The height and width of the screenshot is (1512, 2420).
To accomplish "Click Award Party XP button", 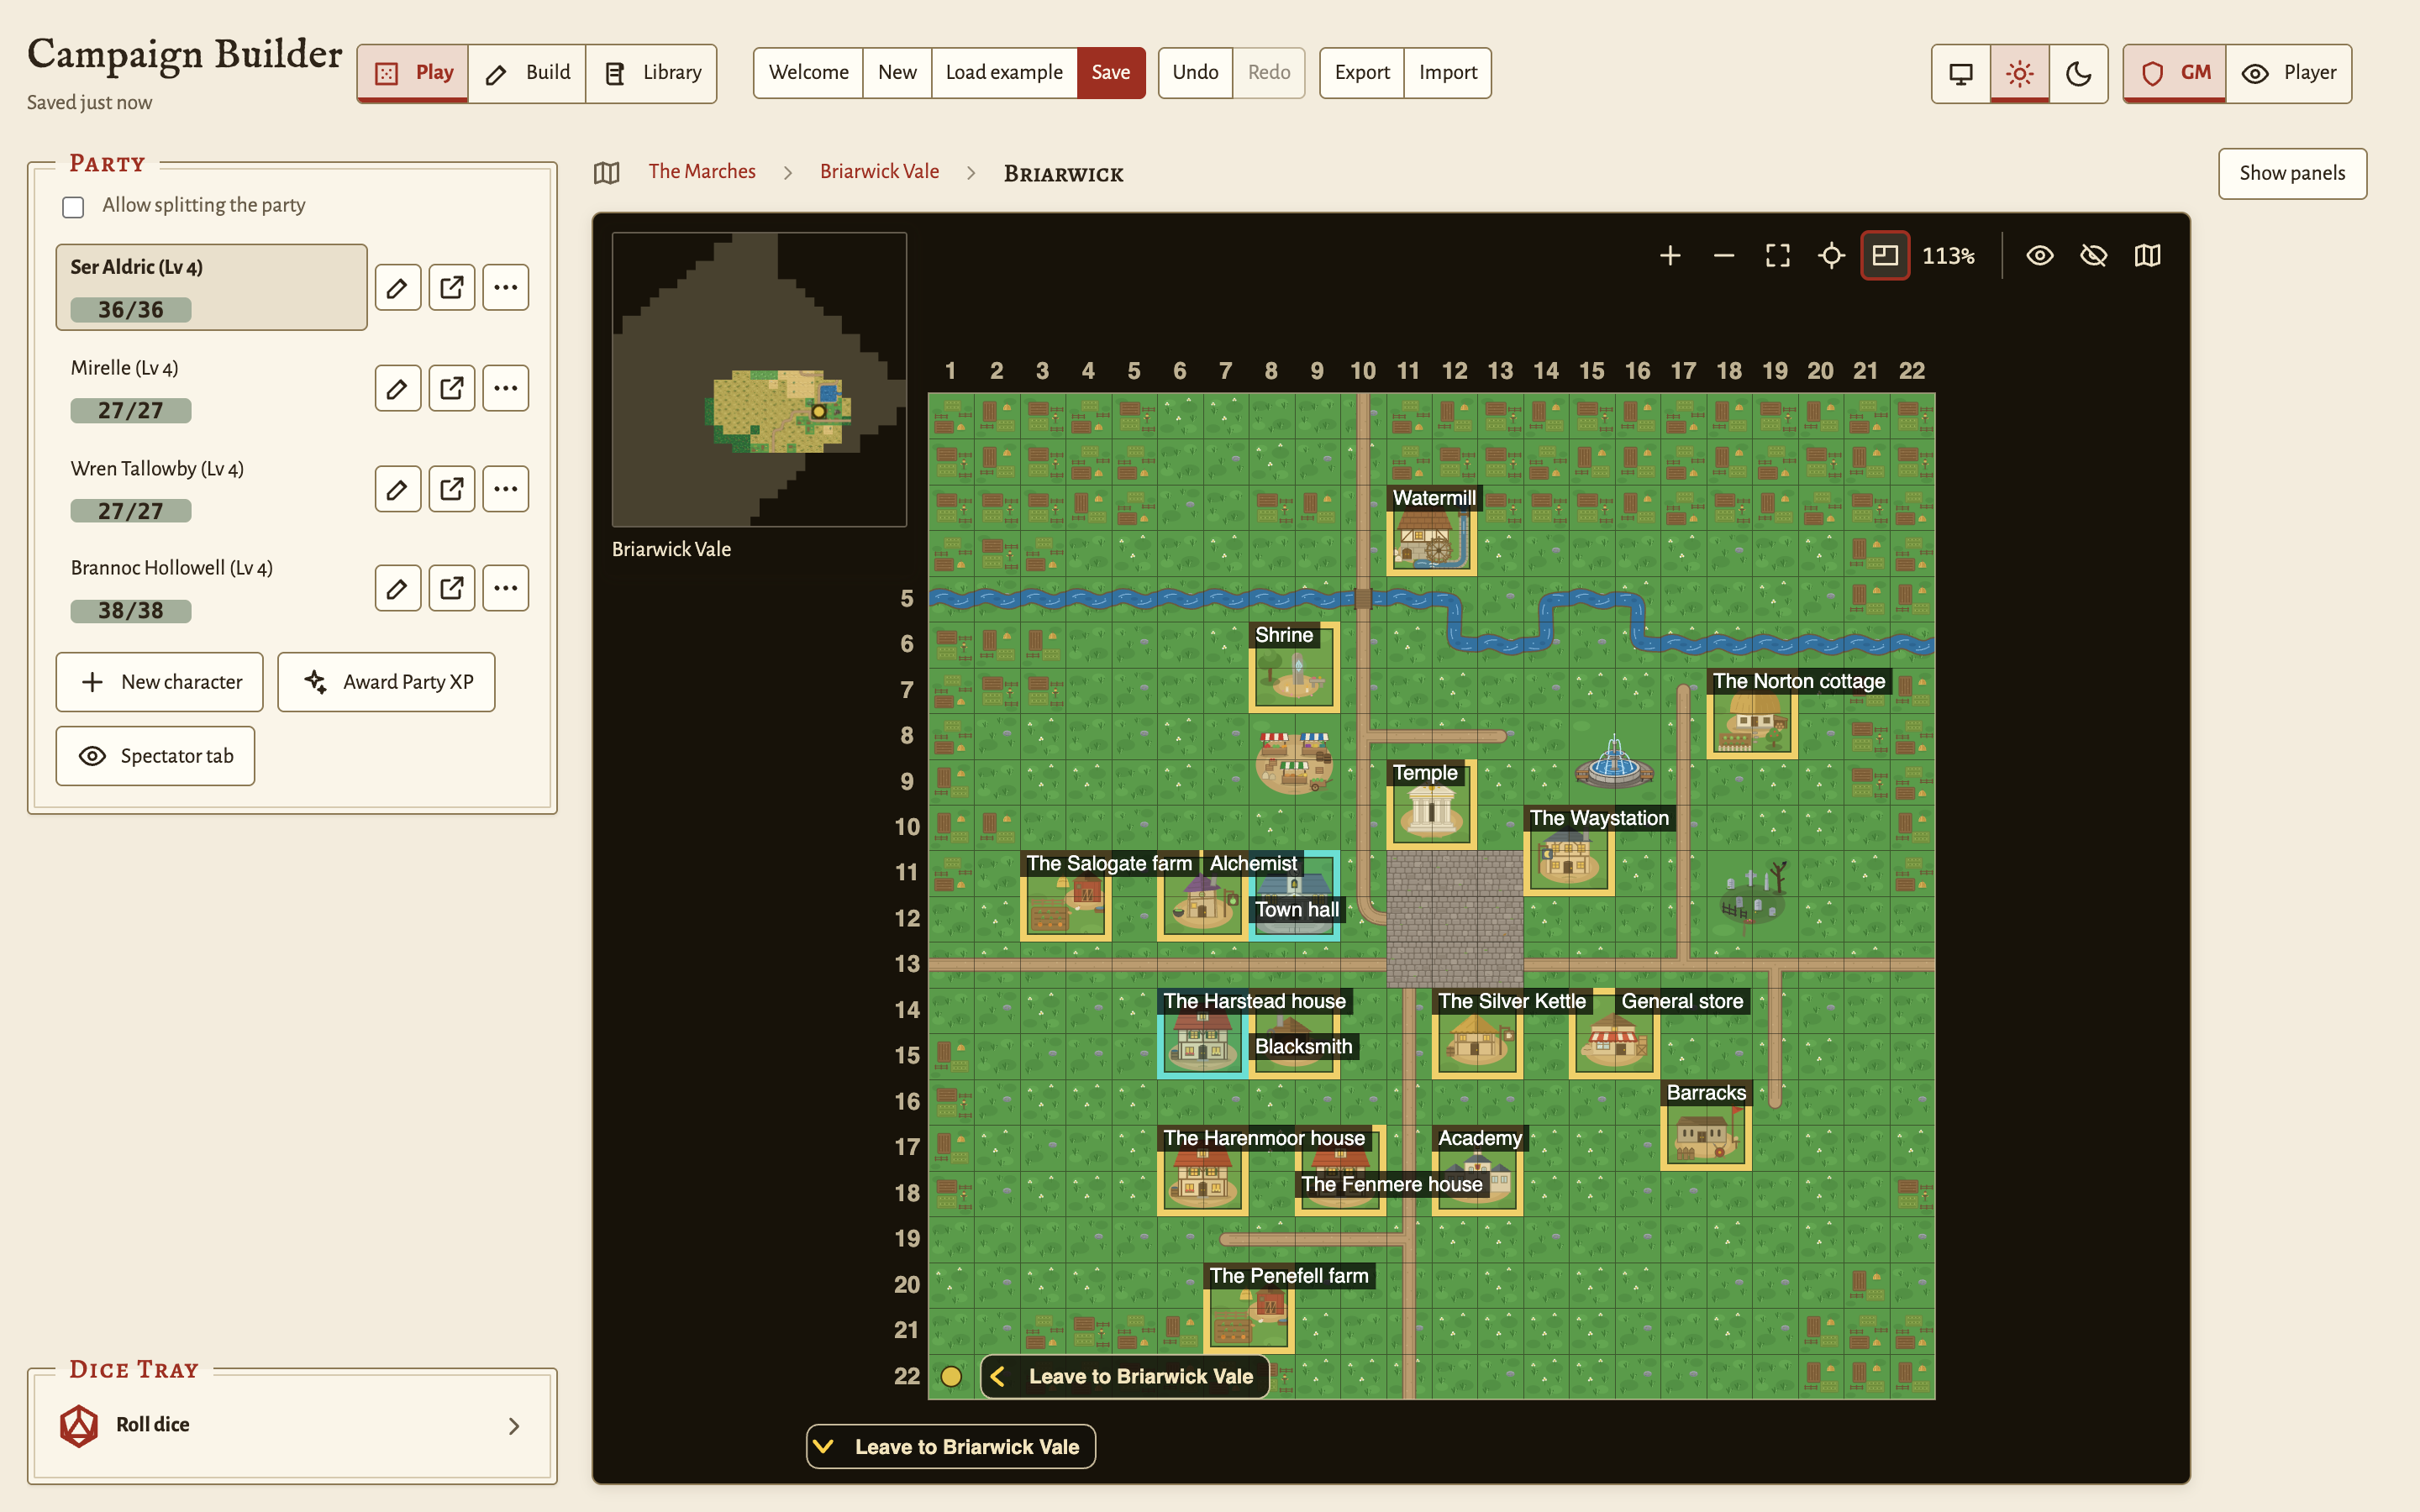I will click(386, 682).
